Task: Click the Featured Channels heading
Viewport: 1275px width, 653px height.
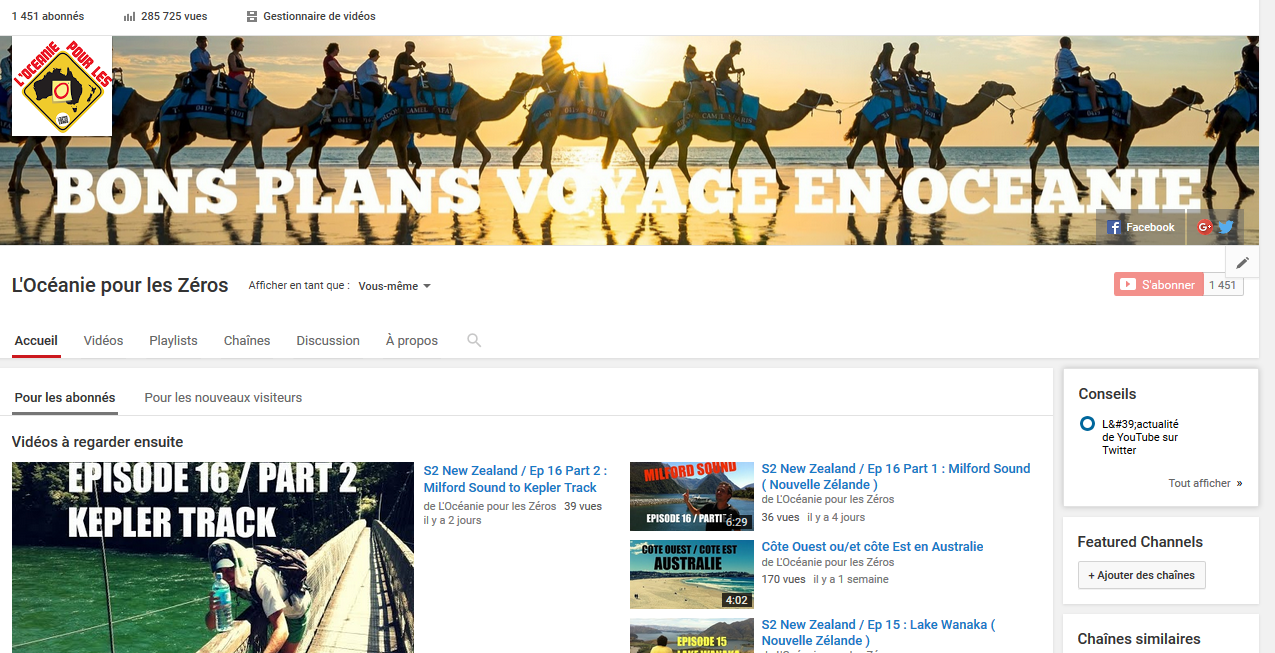Action: pos(1140,542)
